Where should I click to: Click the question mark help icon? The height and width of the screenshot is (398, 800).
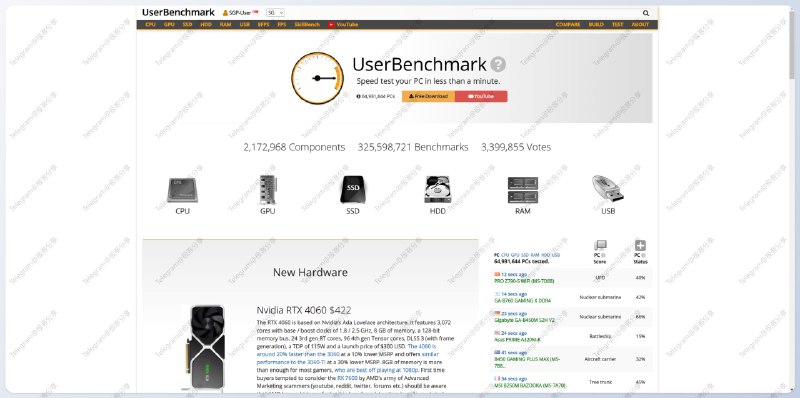click(498, 64)
